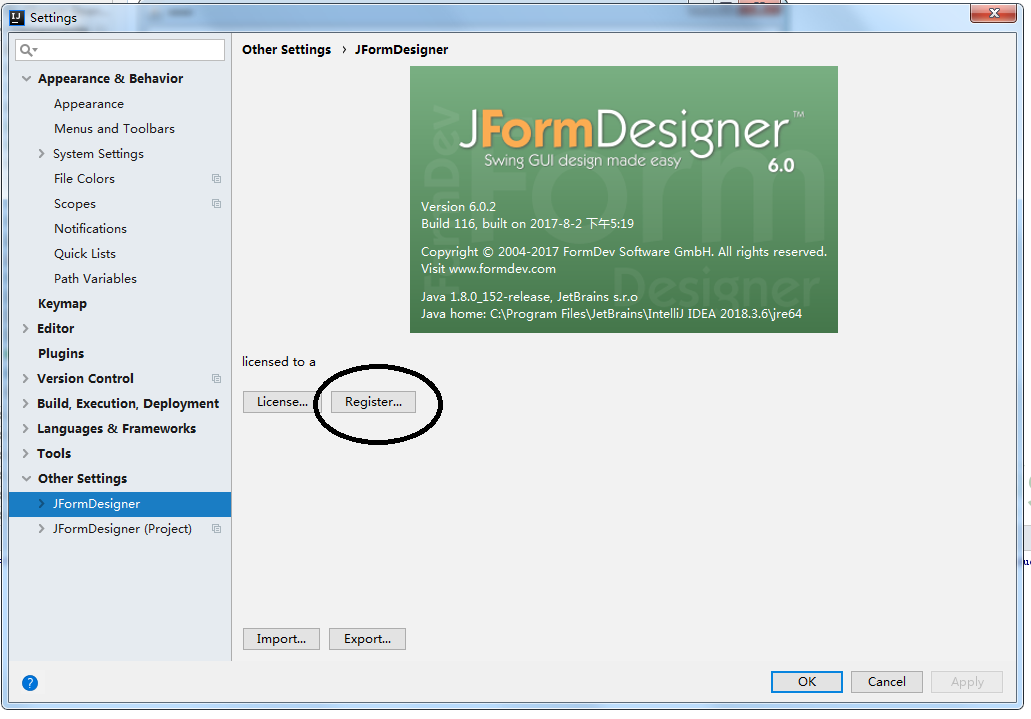The width and height of the screenshot is (1031, 719).
Task: Click the project-level icon beside Scopes
Action: click(216, 203)
